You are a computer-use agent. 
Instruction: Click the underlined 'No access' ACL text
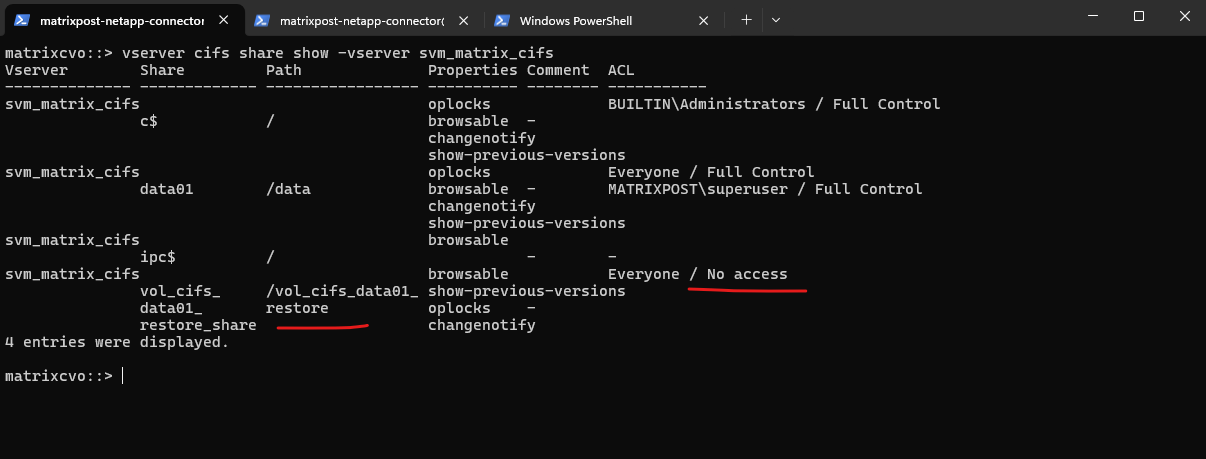746,274
